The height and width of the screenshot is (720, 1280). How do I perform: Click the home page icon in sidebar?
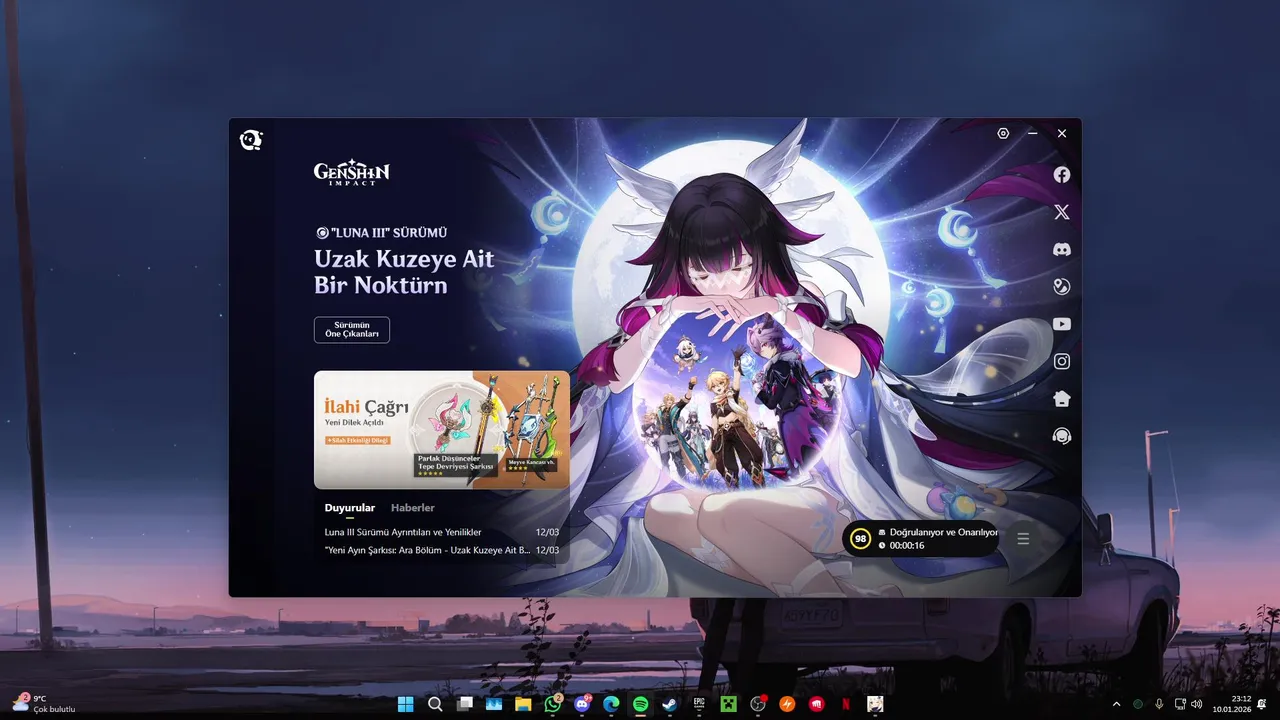coord(1062,399)
